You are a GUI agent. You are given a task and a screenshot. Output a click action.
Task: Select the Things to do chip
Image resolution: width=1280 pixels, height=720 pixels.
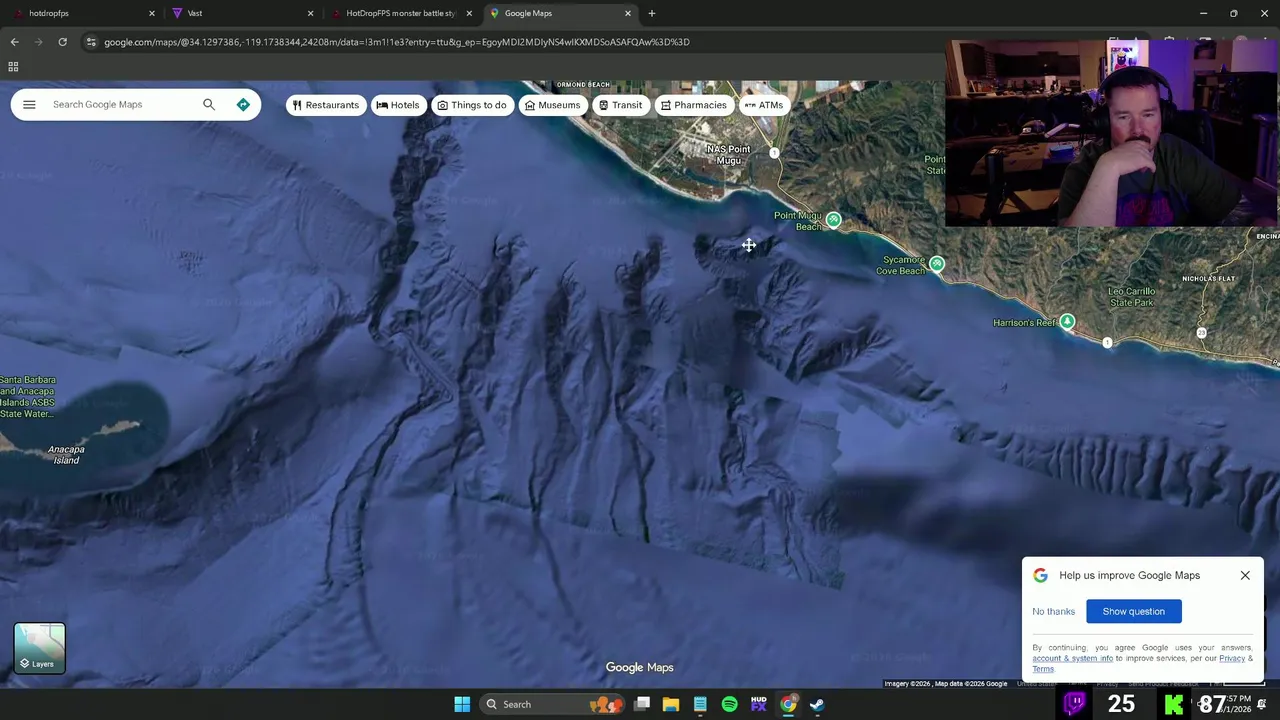471,105
